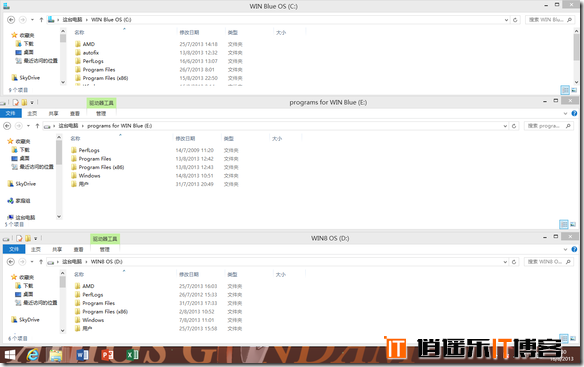Go up one level in the D: drive window
Screen dimensions: 584x367
click(x=41, y=262)
